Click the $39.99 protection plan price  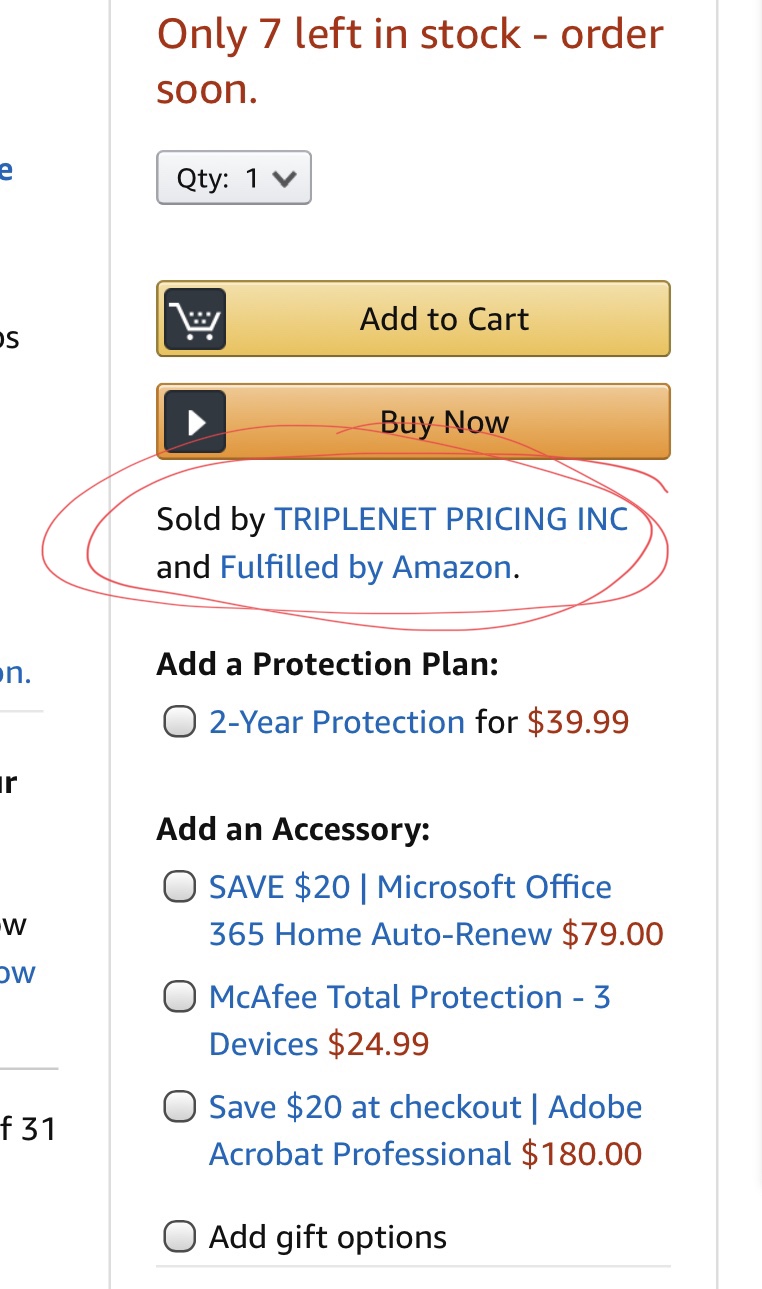[578, 722]
